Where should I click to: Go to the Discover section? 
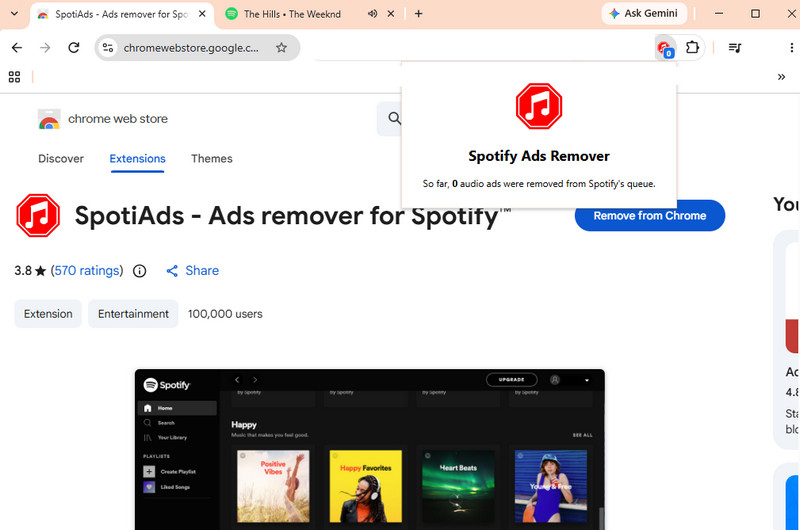coord(61,159)
